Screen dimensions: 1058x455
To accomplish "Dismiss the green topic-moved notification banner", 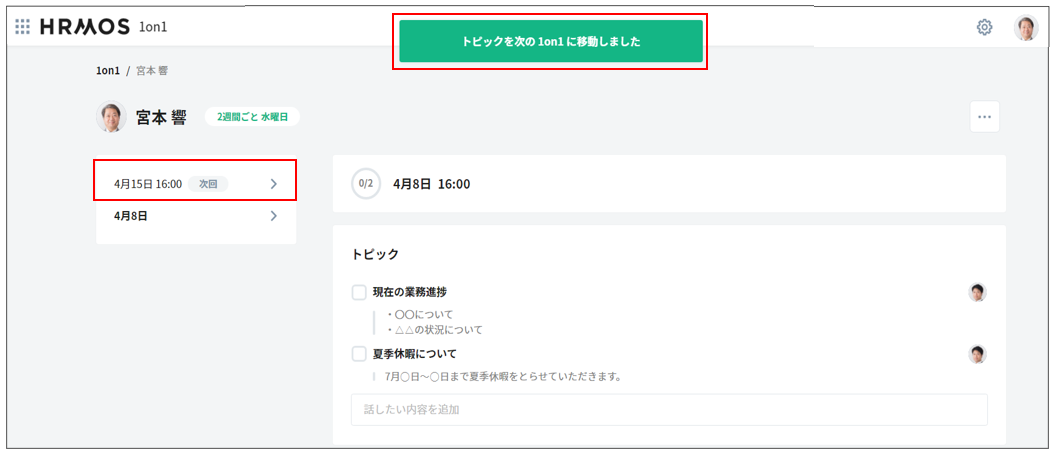I will 550,42.
